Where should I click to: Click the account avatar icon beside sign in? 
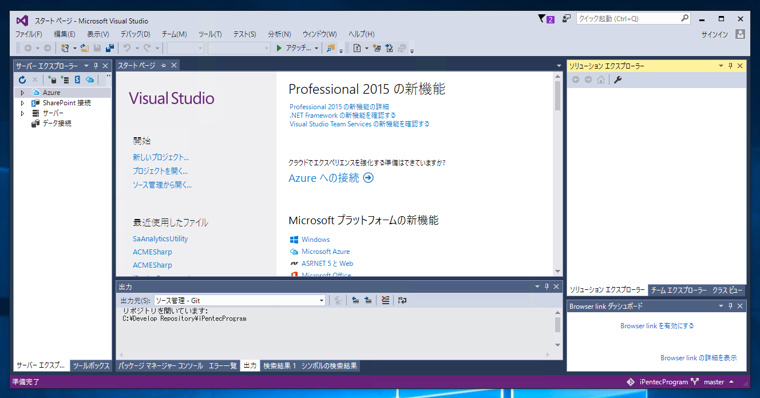point(740,34)
